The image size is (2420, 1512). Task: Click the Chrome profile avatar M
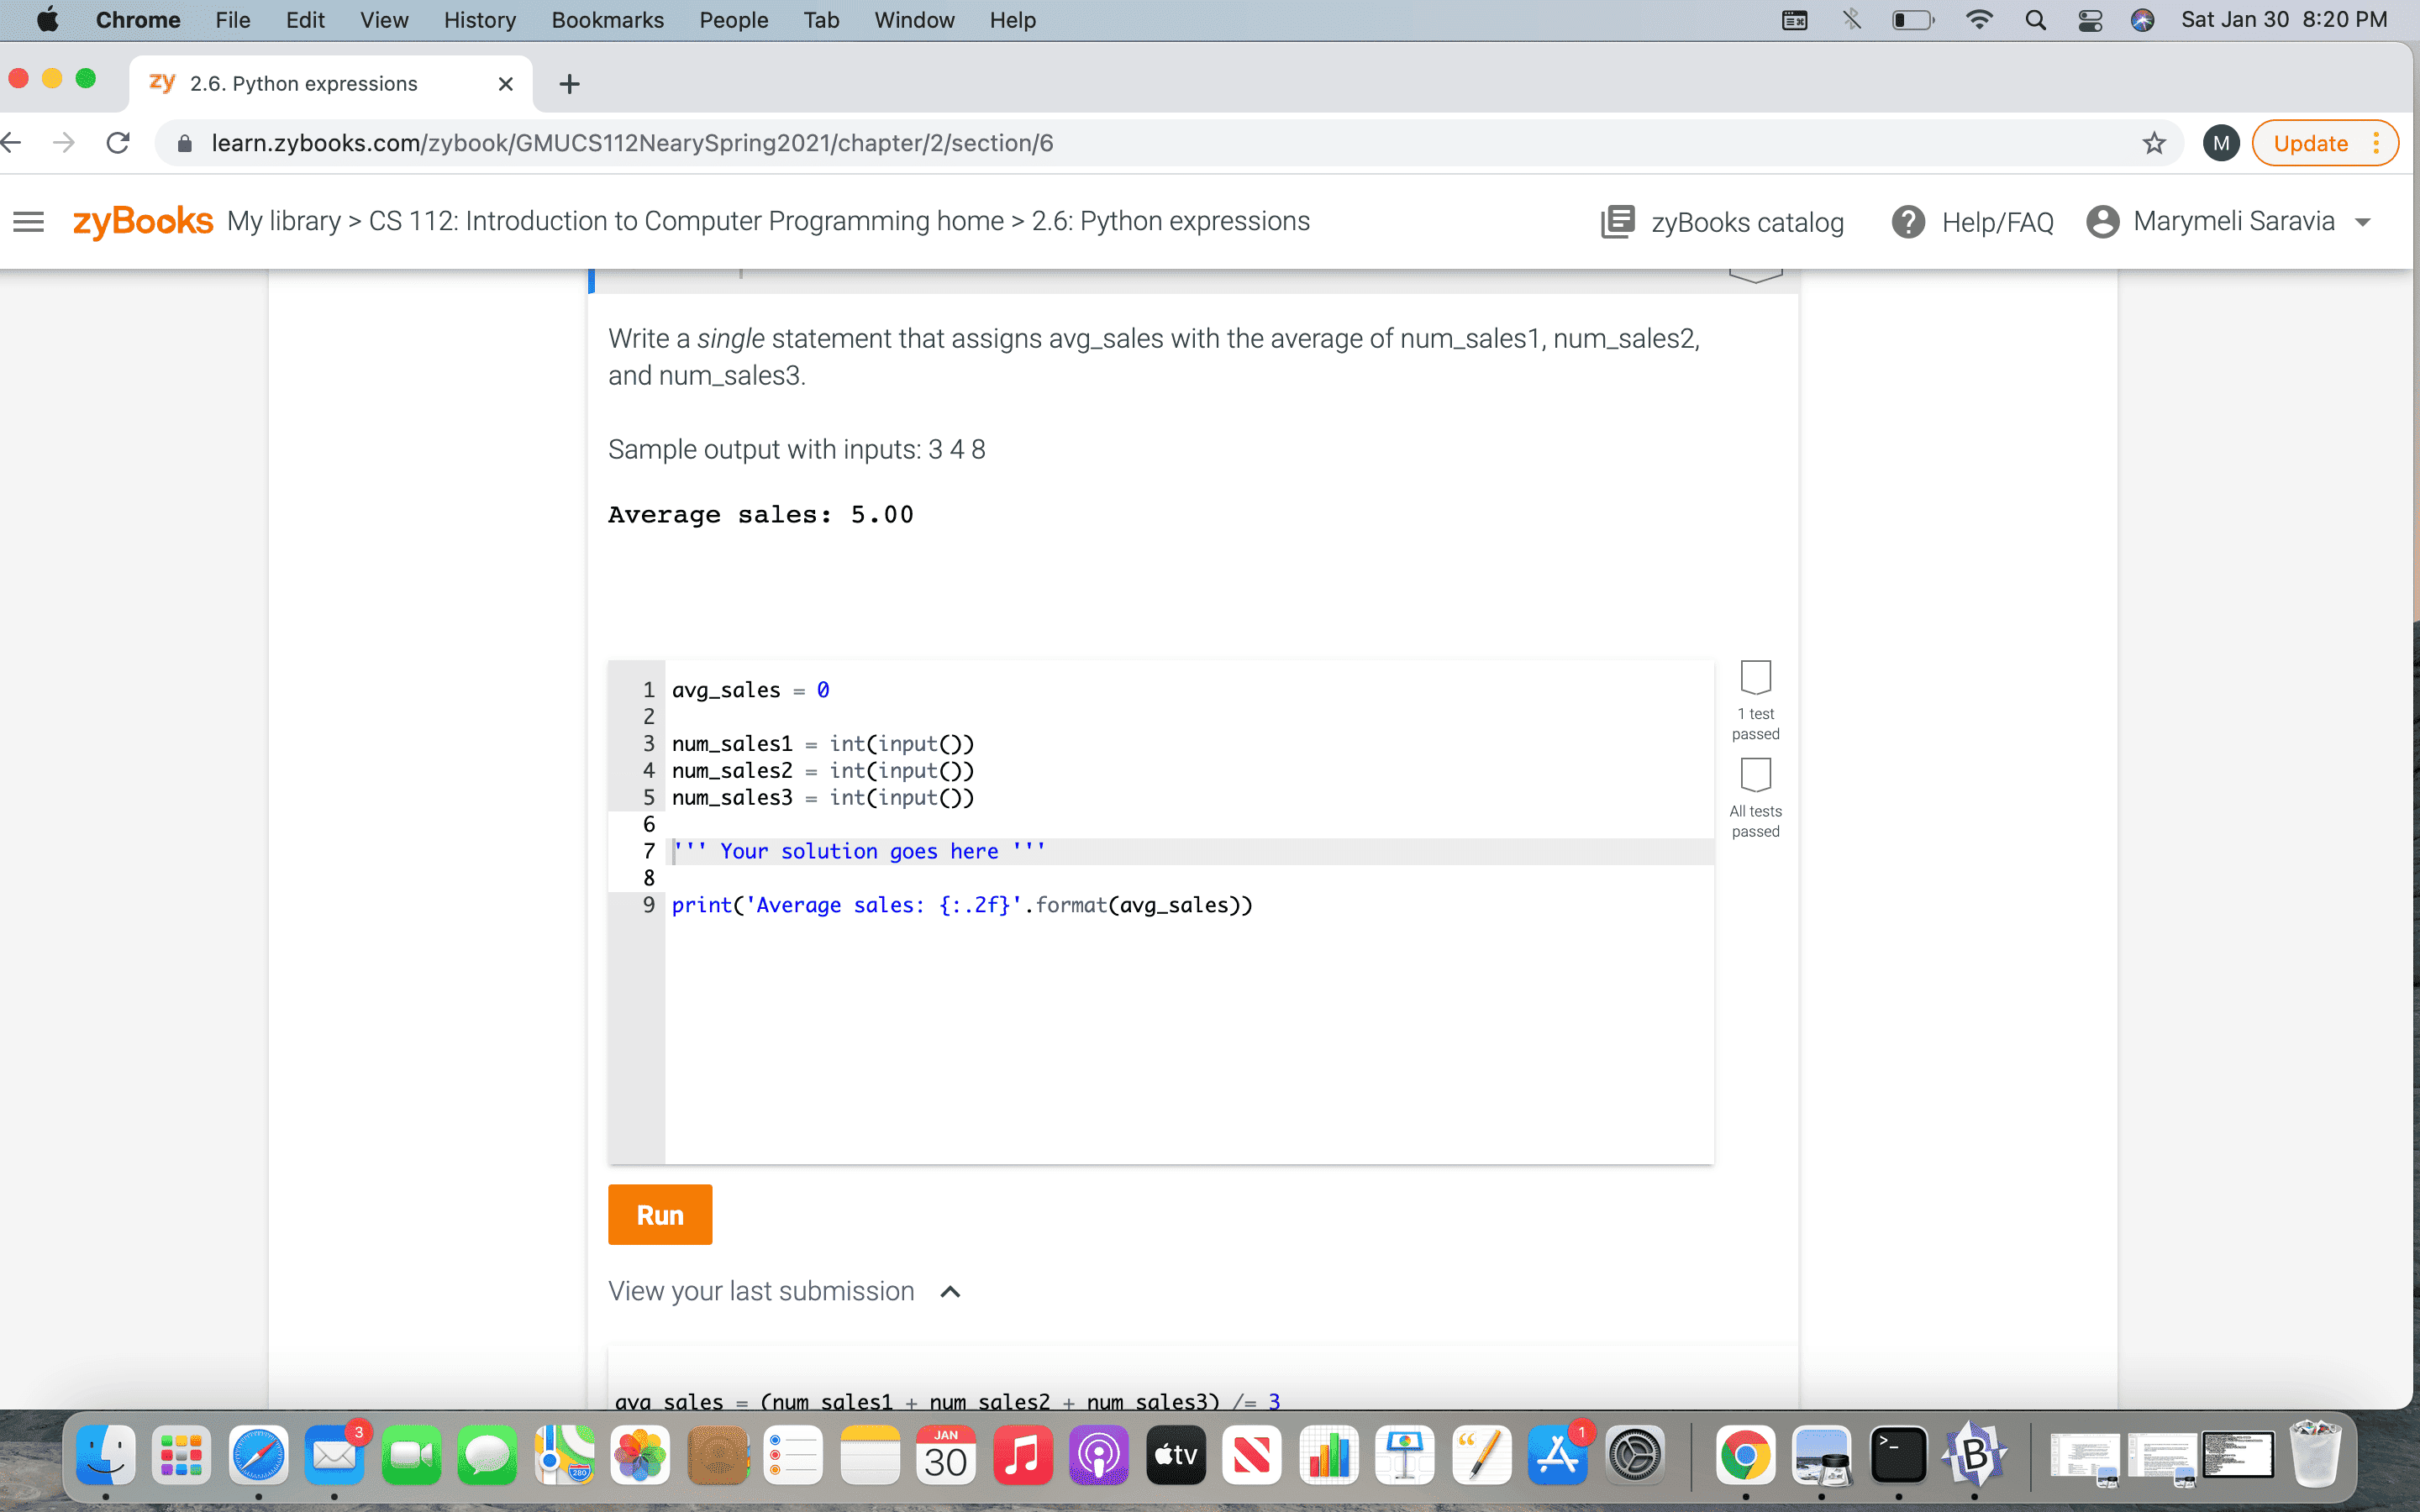click(x=2220, y=143)
